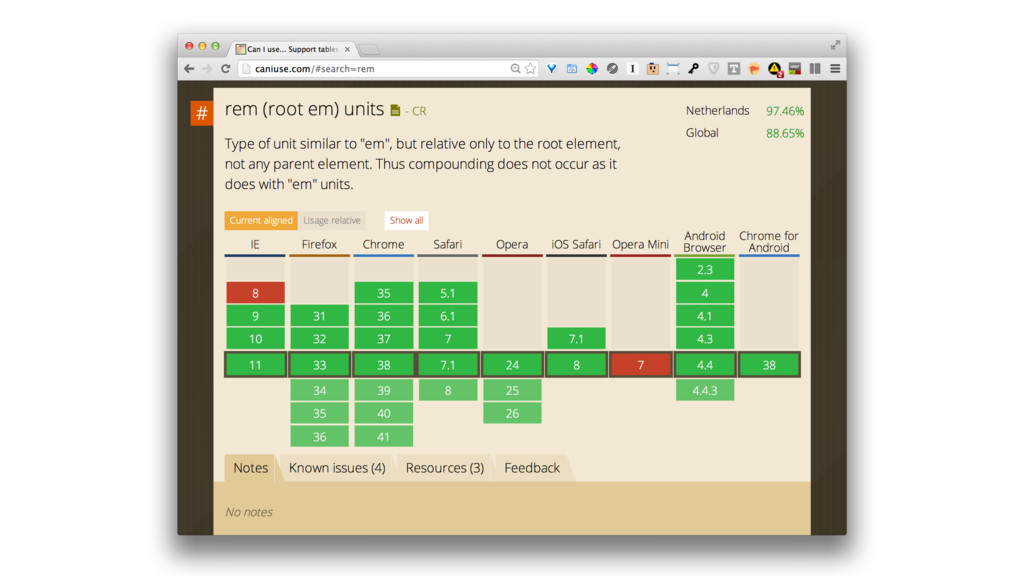Click the IE column header
Viewport: 1024px width, 576px height.
[x=255, y=244]
